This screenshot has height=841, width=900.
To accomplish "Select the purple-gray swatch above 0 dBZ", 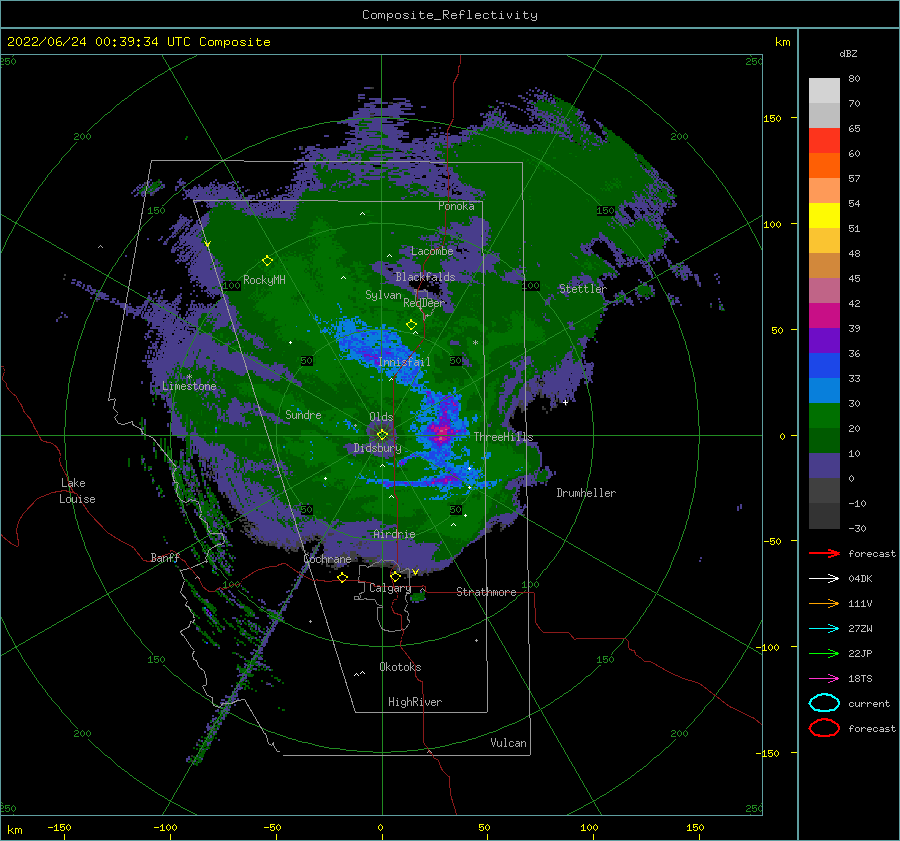I will pyautogui.click(x=824, y=466).
